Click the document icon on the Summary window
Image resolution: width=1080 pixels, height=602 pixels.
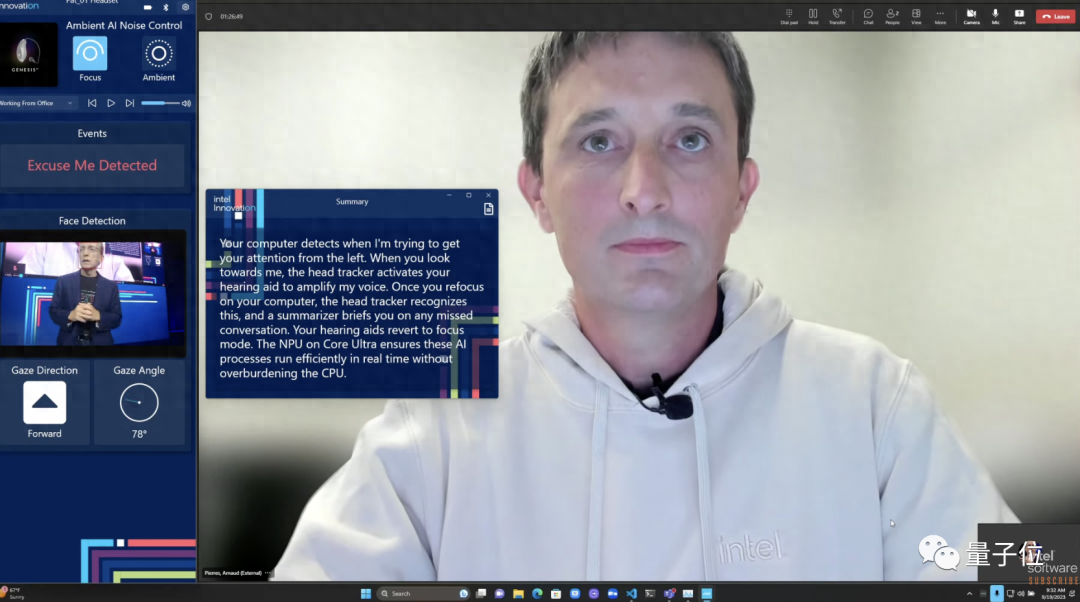pyautogui.click(x=488, y=208)
